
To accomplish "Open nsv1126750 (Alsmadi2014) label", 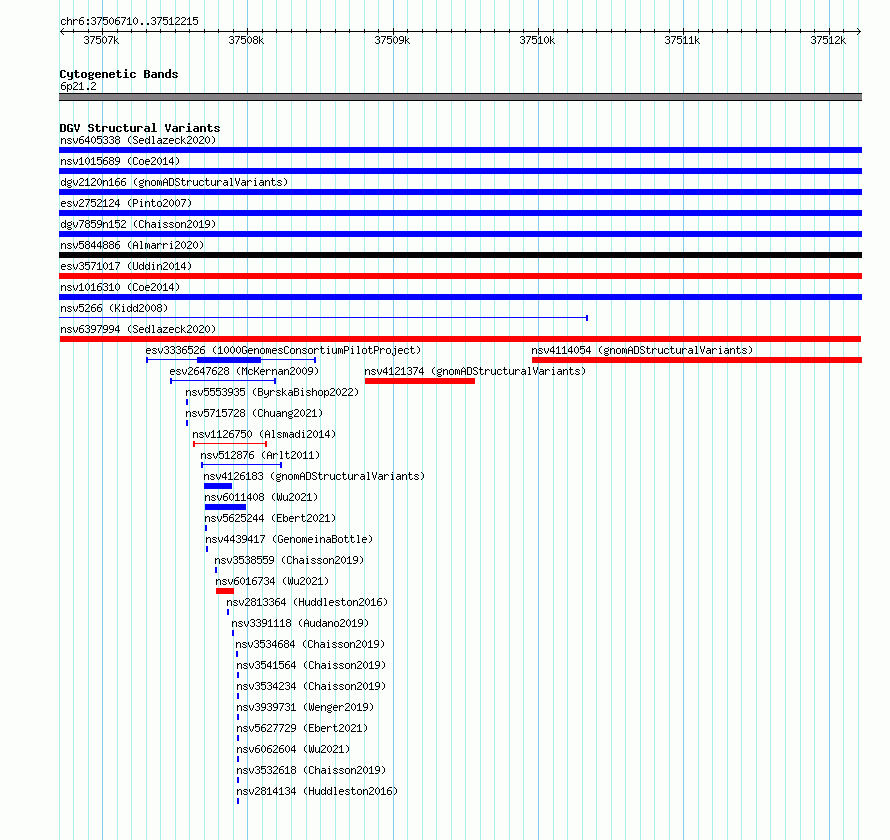I will coord(264,434).
